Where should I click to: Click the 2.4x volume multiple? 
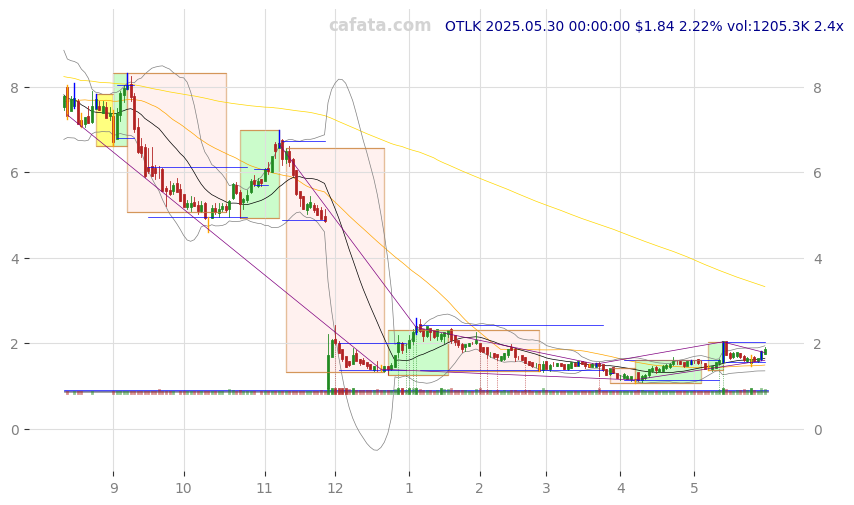[828, 26]
